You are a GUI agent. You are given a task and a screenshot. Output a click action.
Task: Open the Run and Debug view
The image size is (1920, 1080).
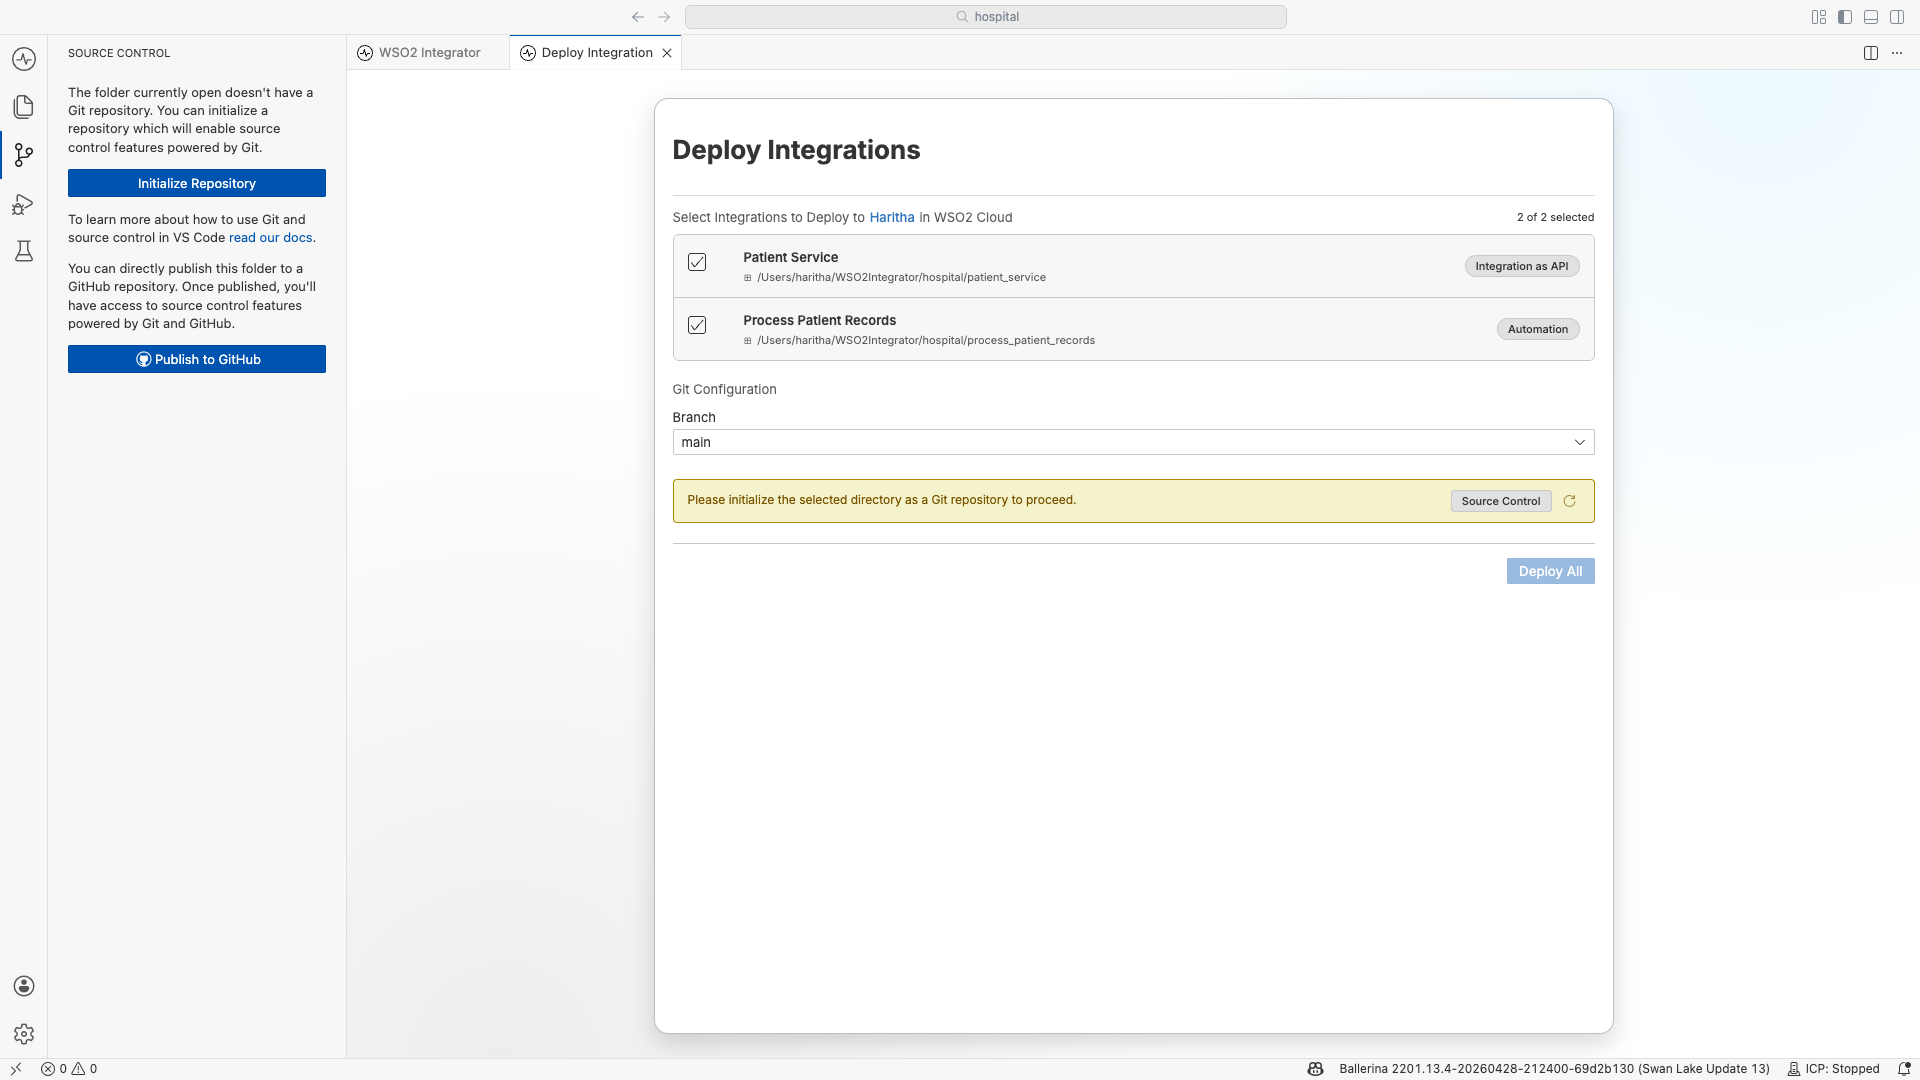[24, 204]
